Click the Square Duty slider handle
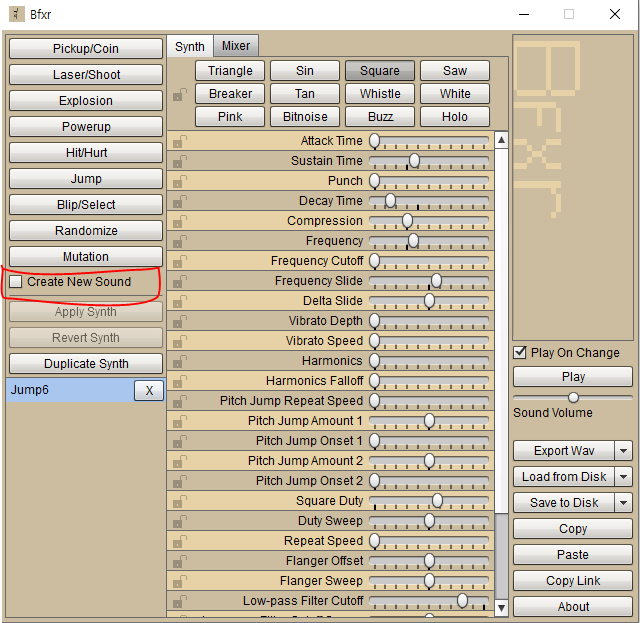The height and width of the screenshot is (623, 640). 437,501
